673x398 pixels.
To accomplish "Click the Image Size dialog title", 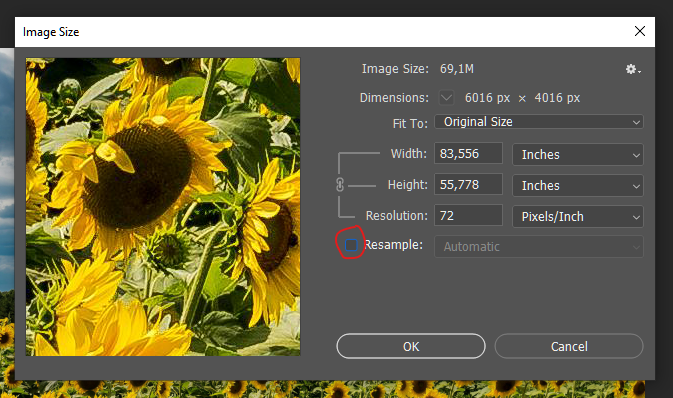I will 51,32.
